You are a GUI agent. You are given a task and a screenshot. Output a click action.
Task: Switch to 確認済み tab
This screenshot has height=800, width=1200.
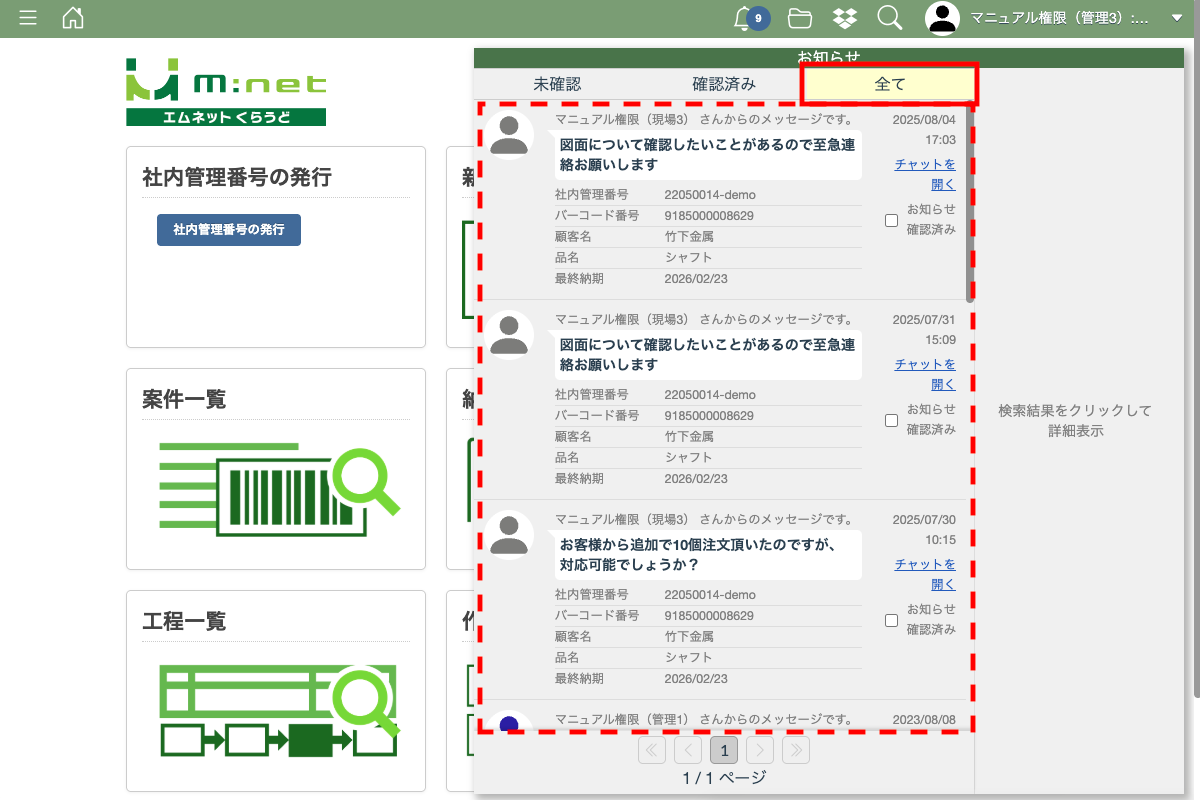point(724,85)
